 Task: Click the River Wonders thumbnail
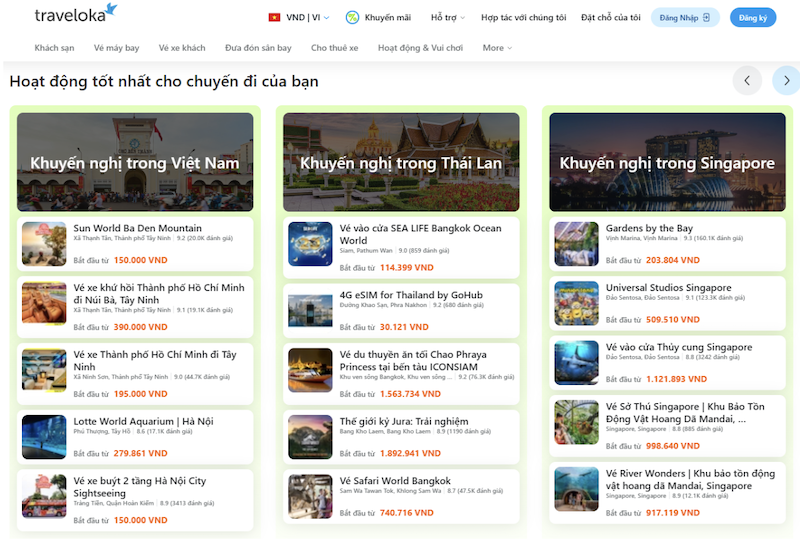point(577,489)
